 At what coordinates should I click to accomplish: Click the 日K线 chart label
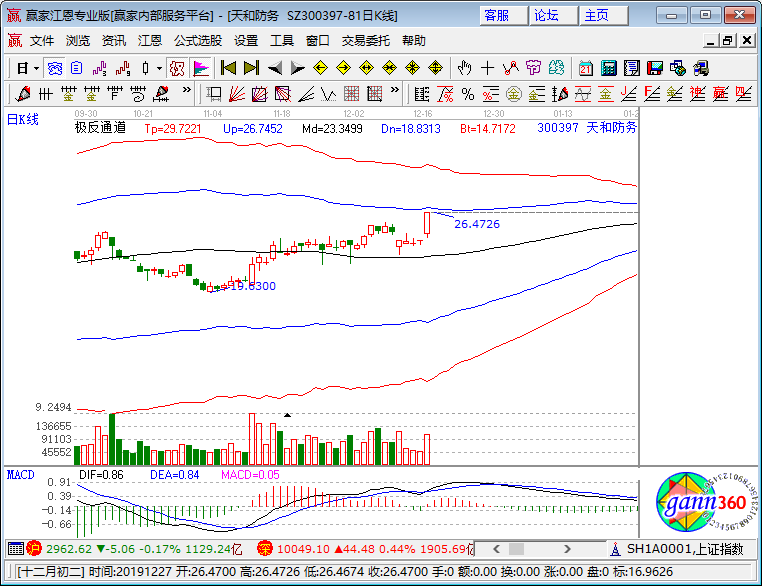tap(23, 120)
